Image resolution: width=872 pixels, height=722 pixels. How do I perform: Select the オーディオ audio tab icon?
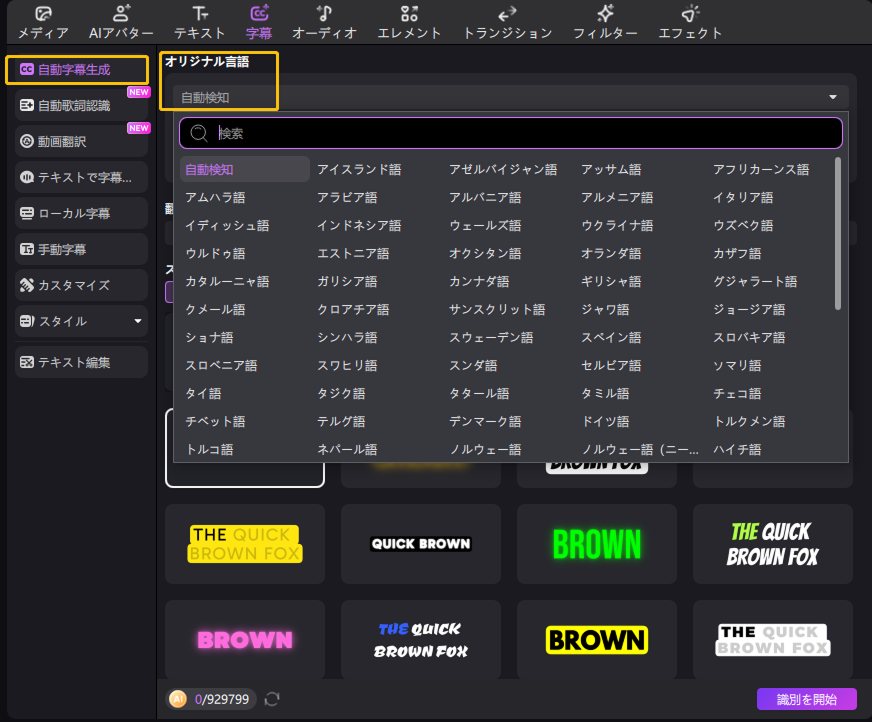324,14
